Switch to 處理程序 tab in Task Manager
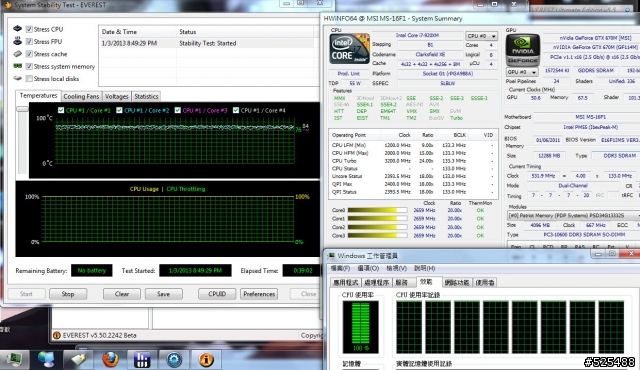The image size is (640, 370). click(x=376, y=282)
